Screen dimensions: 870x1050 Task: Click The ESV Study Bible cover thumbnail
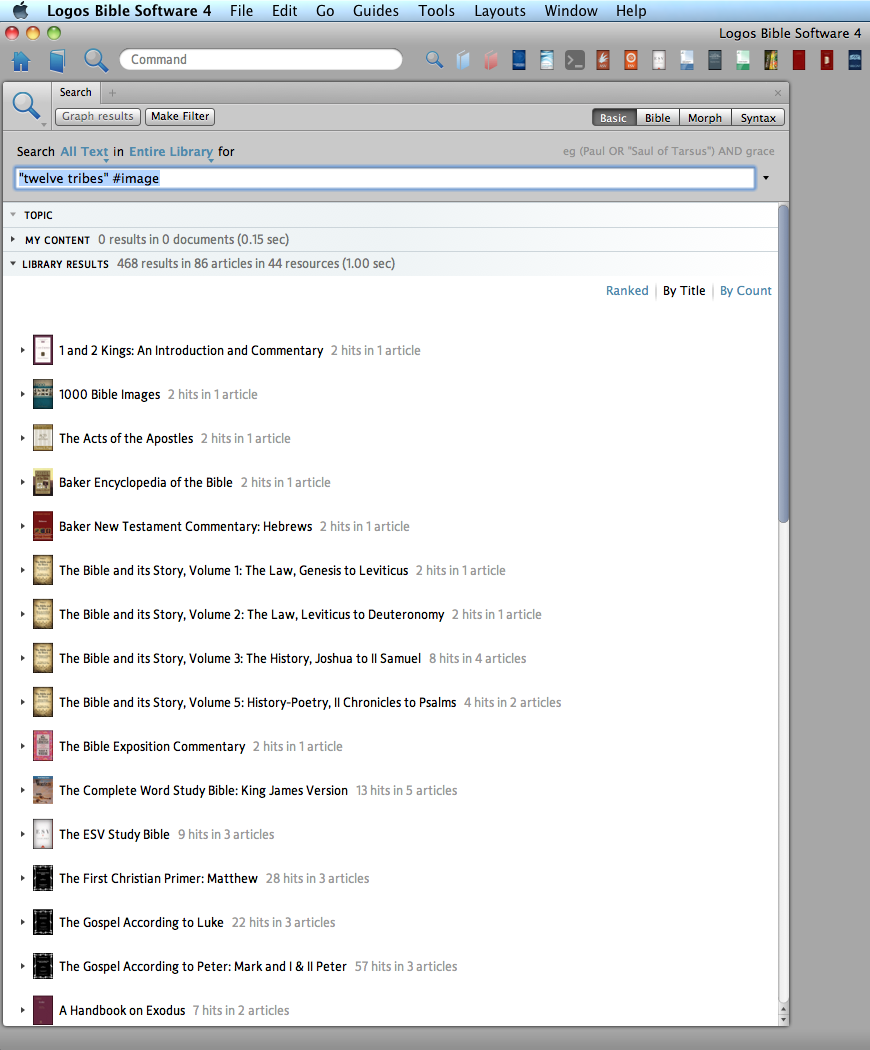(43, 834)
